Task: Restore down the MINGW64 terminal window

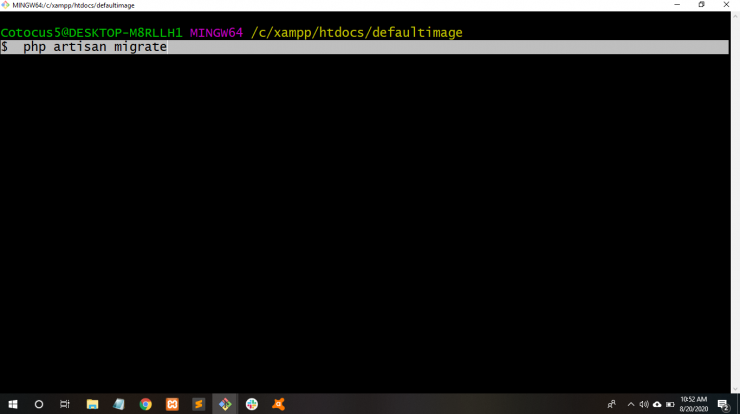Action: [702, 5]
